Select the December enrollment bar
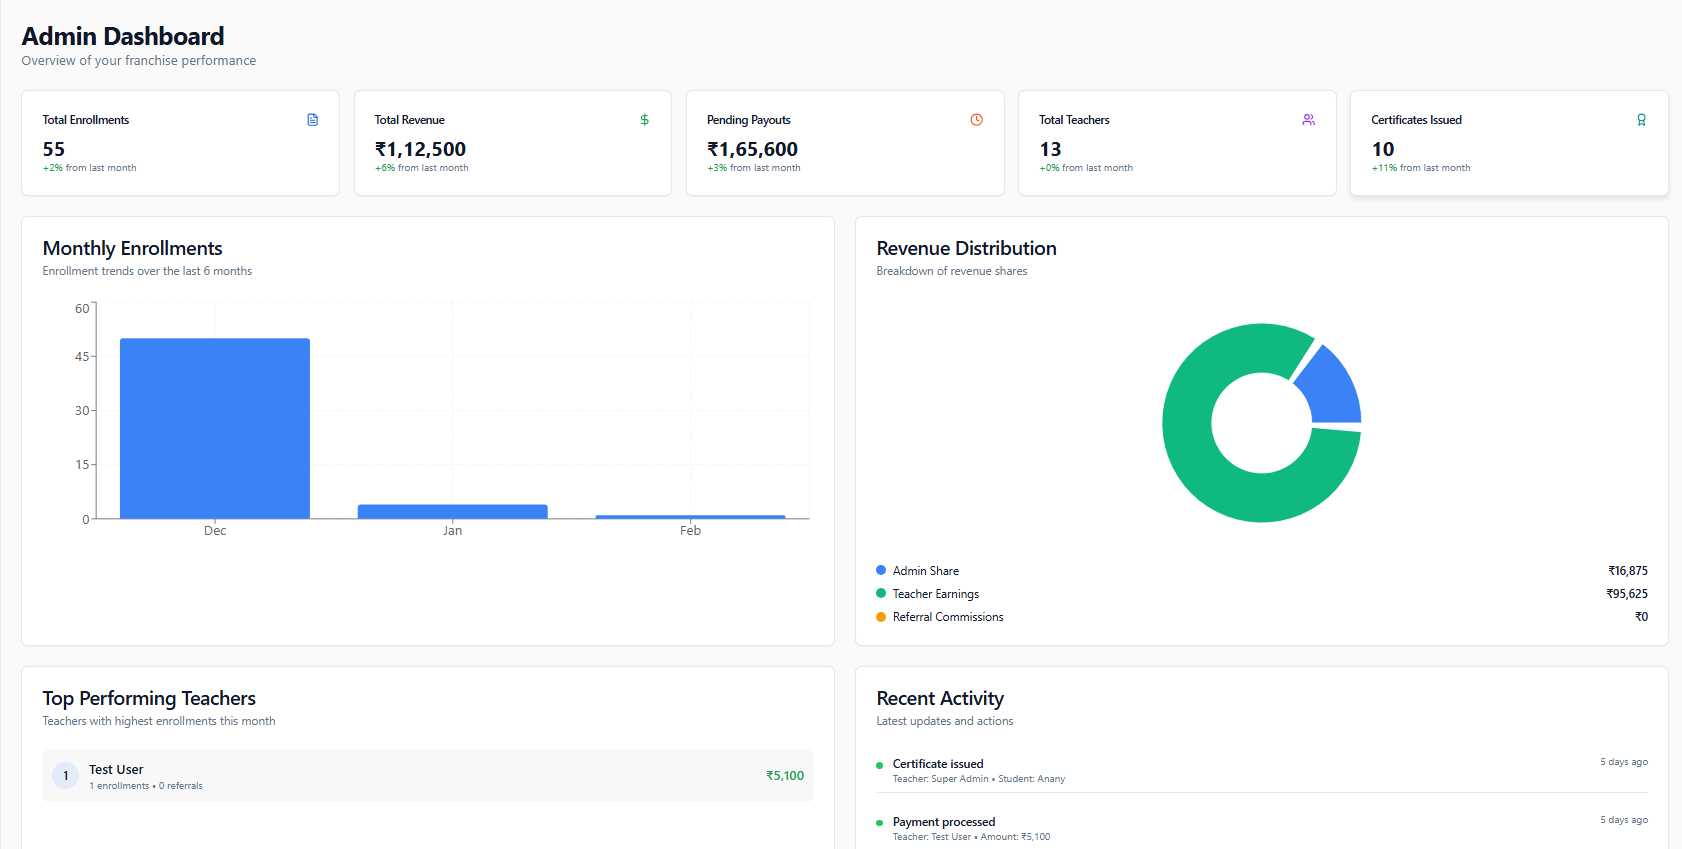This screenshot has width=1682, height=849. (215, 428)
